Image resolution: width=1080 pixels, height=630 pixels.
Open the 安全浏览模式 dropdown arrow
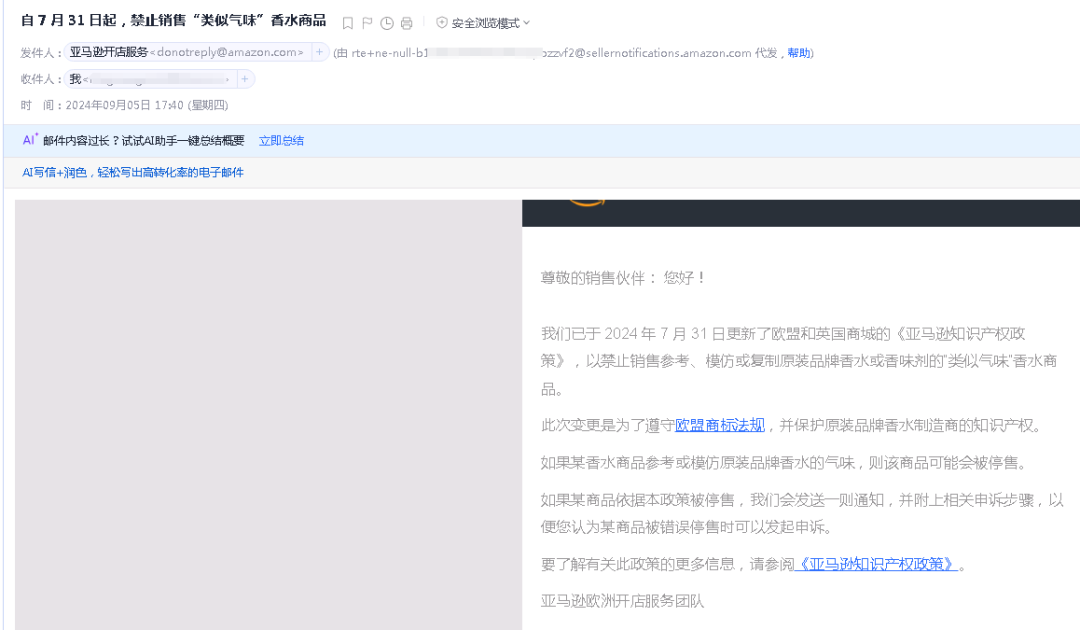pyautogui.click(x=527, y=23)
